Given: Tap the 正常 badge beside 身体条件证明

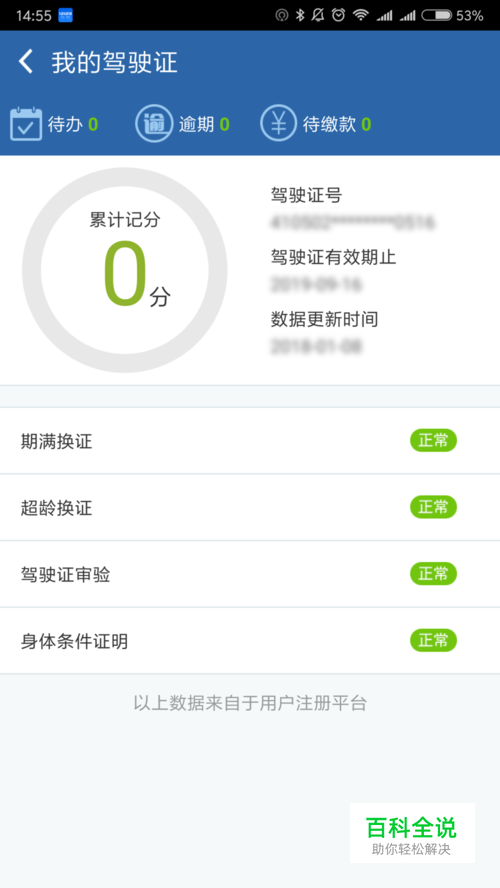Looking at the screenshot, I should [433, 641].
